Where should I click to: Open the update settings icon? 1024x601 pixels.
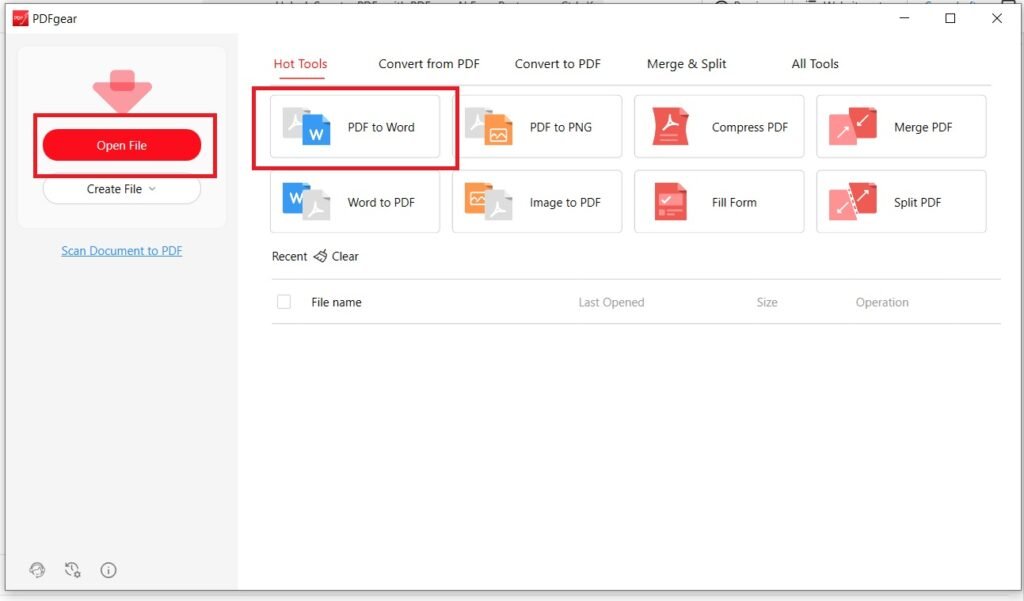click(72, 570)
